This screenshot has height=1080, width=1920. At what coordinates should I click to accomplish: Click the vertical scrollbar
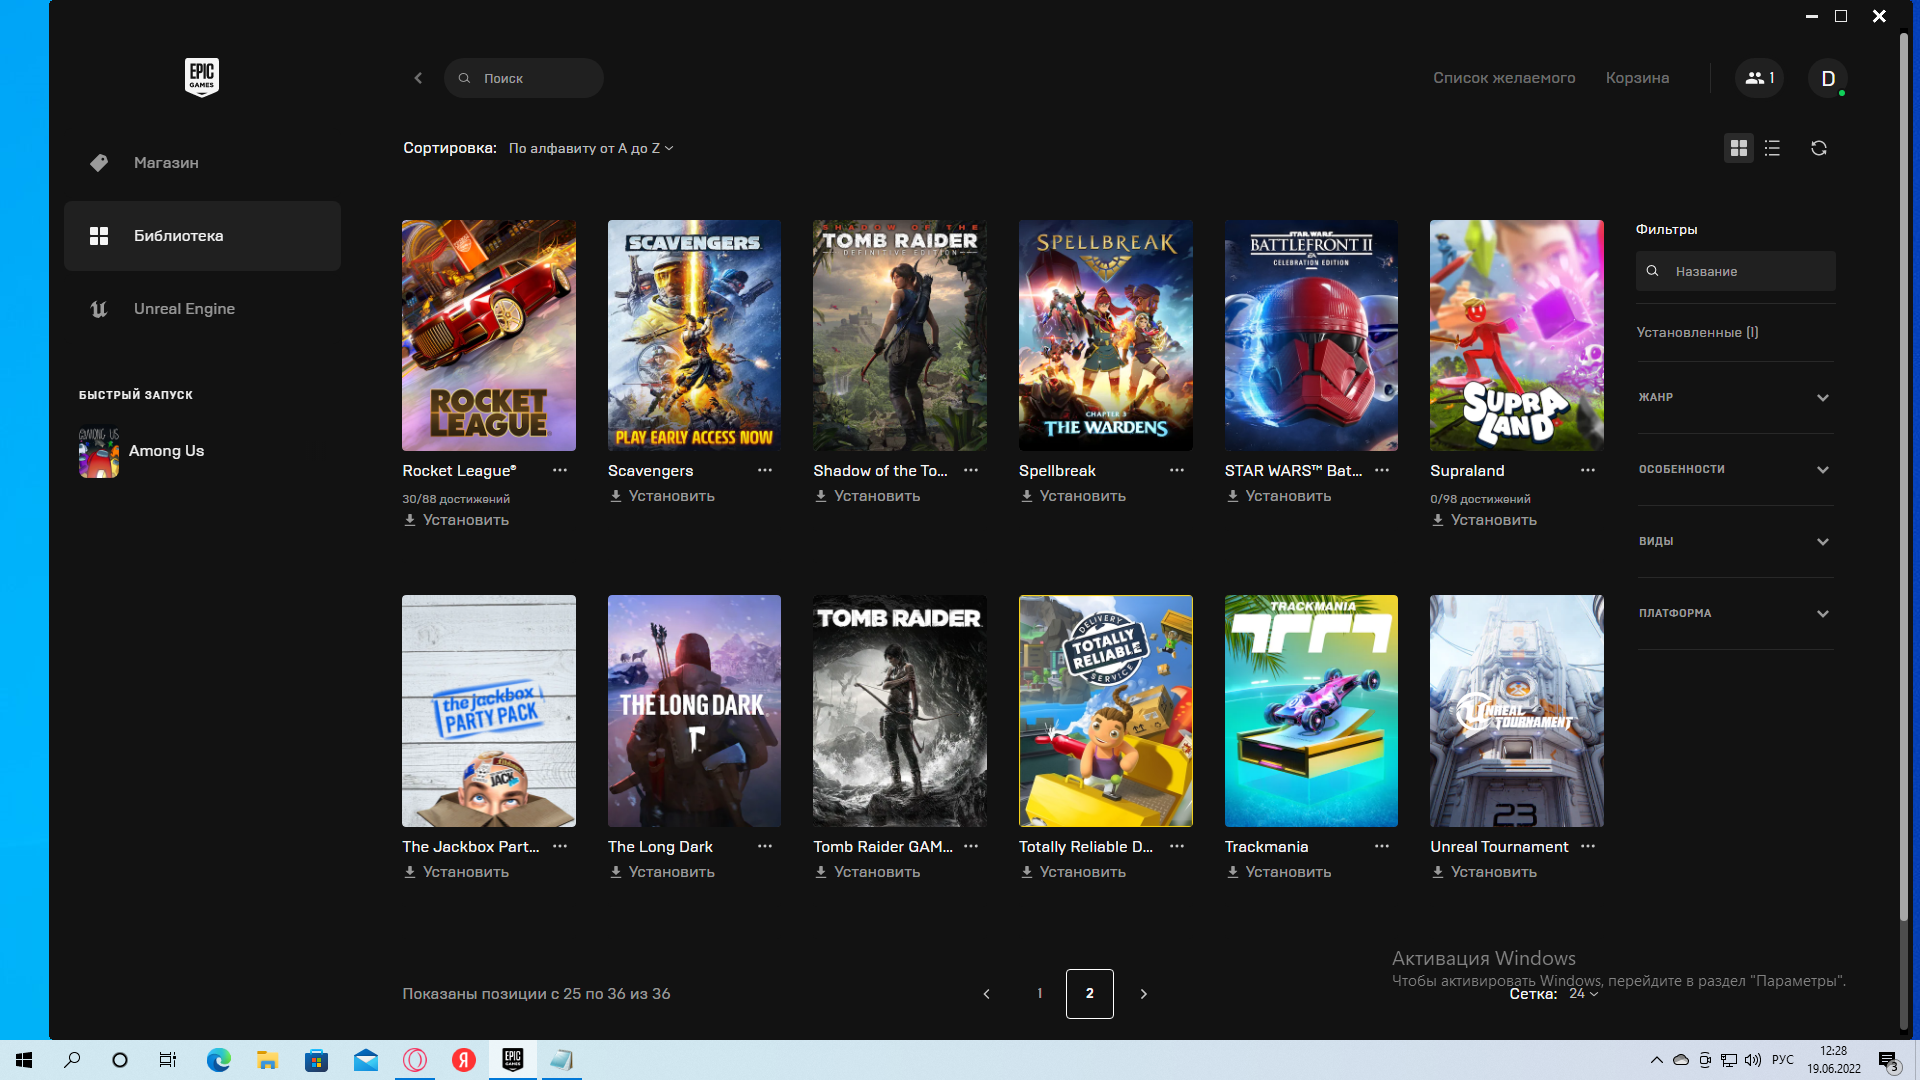(x=1904, y=478)
